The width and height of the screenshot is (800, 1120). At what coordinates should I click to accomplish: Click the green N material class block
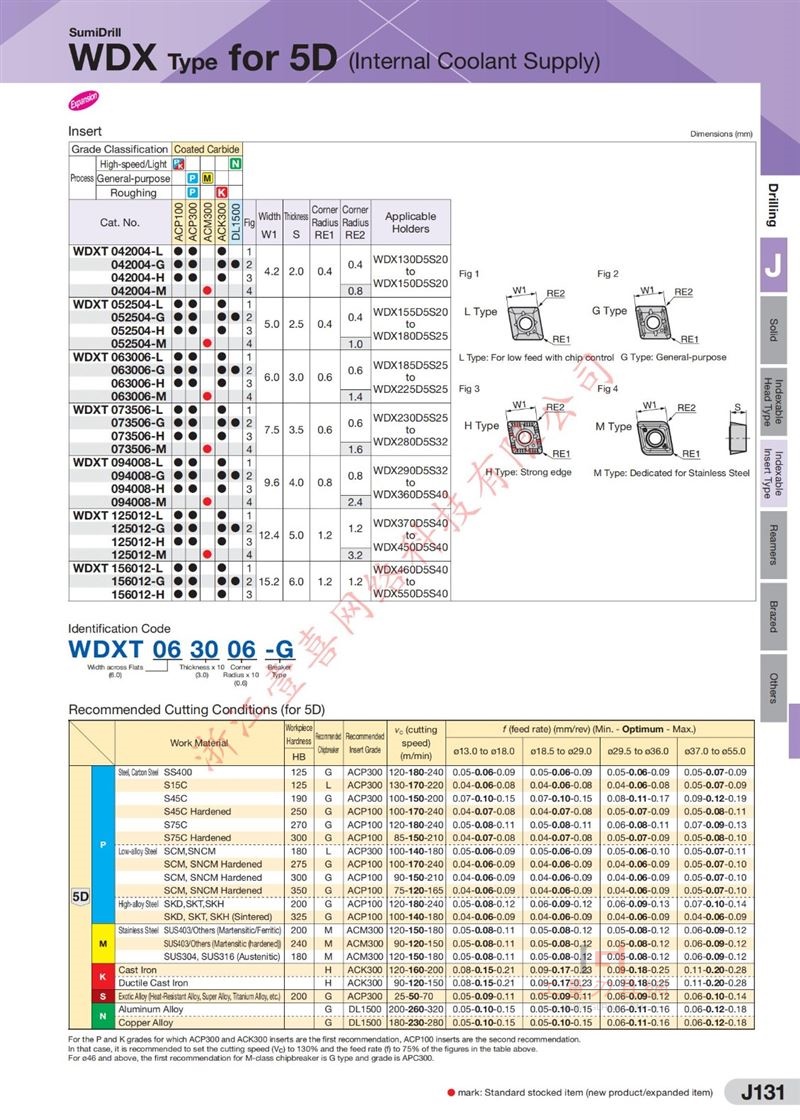pos(103,1016)
